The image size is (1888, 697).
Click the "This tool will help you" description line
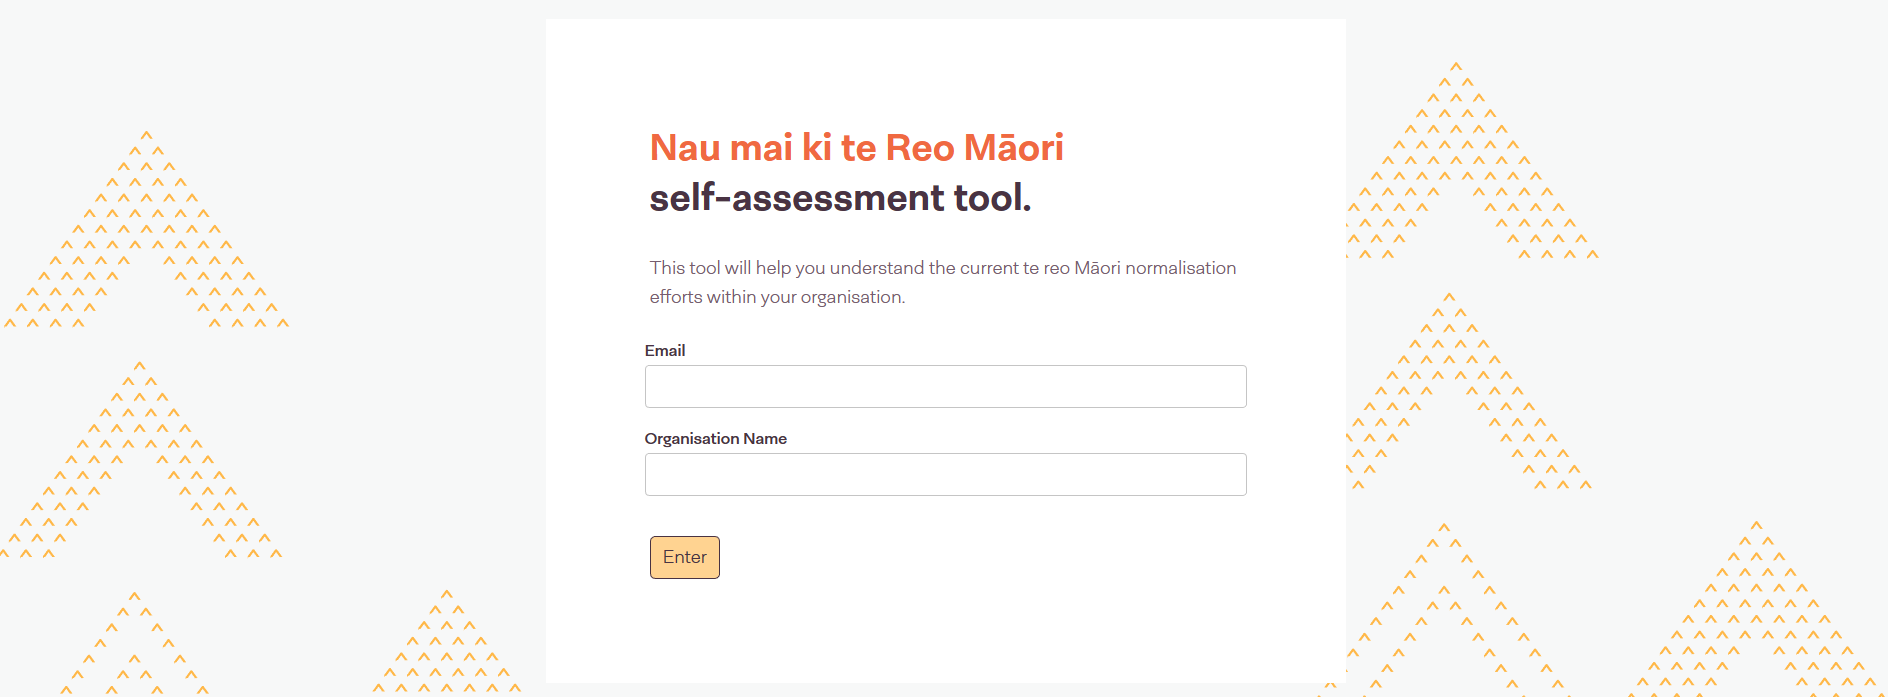[942, 268]
